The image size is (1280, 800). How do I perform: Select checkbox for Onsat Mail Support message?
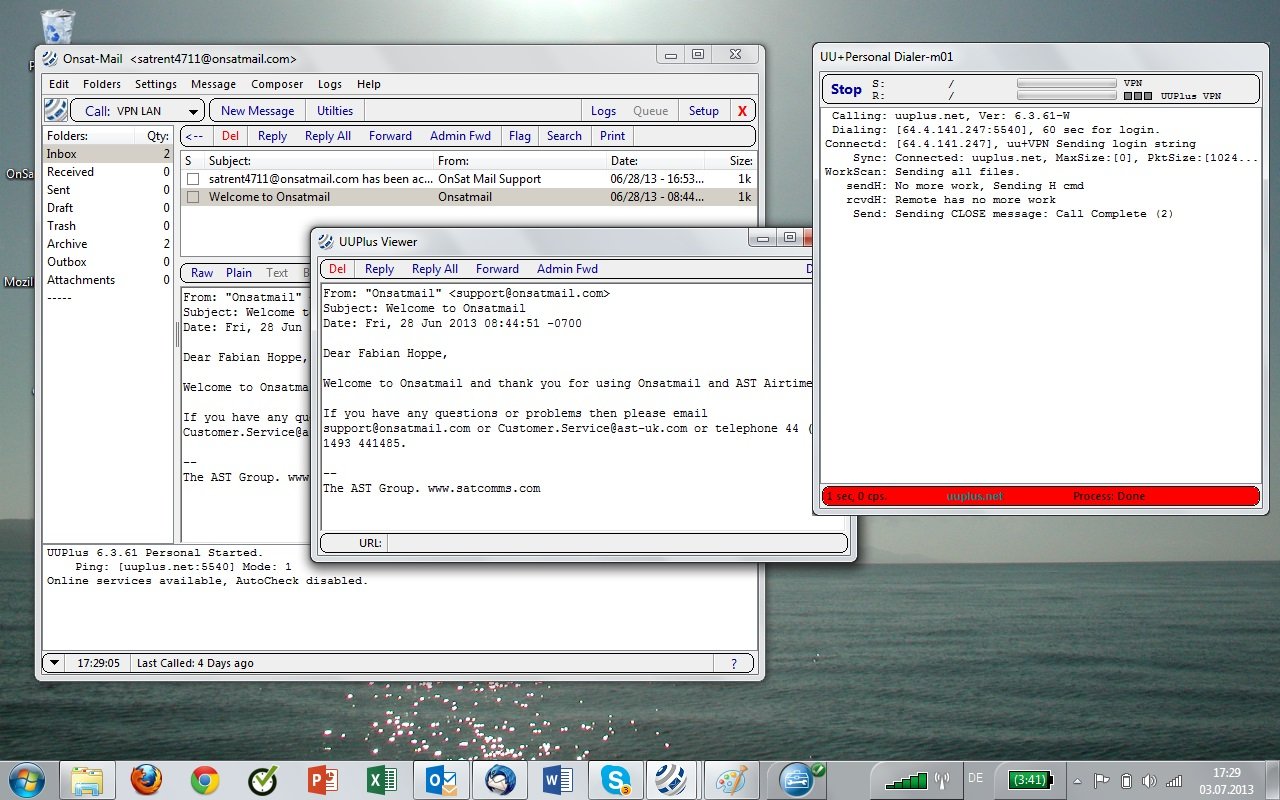[x=193, y=179]
